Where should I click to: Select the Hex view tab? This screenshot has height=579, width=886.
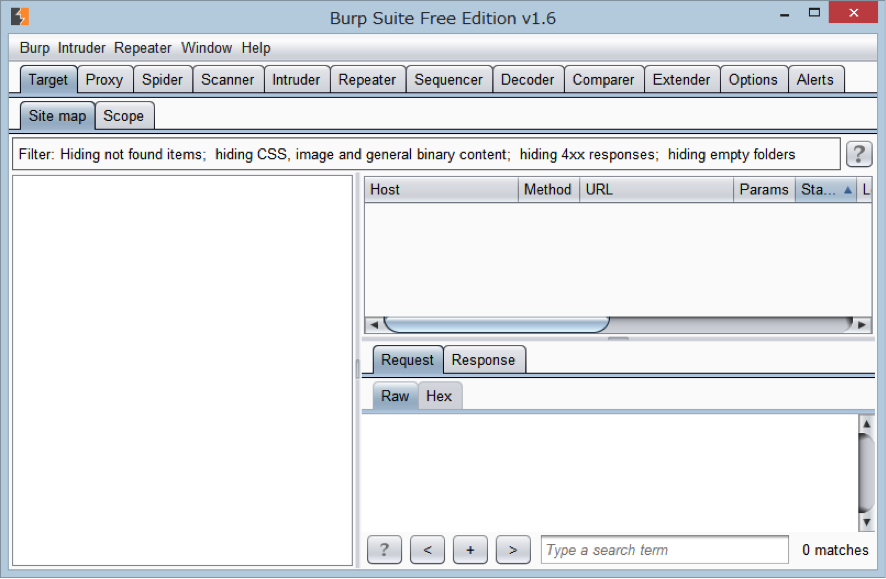439,396
